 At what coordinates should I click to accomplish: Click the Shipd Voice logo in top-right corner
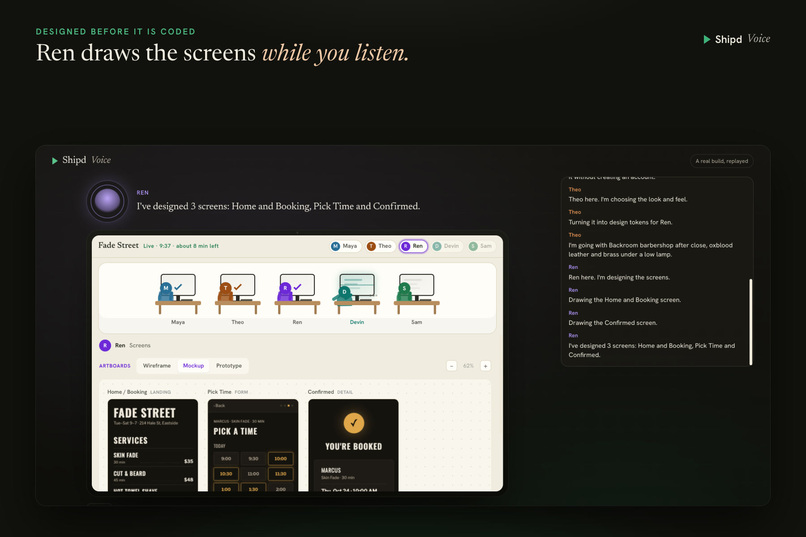click(x=736, y=39)
